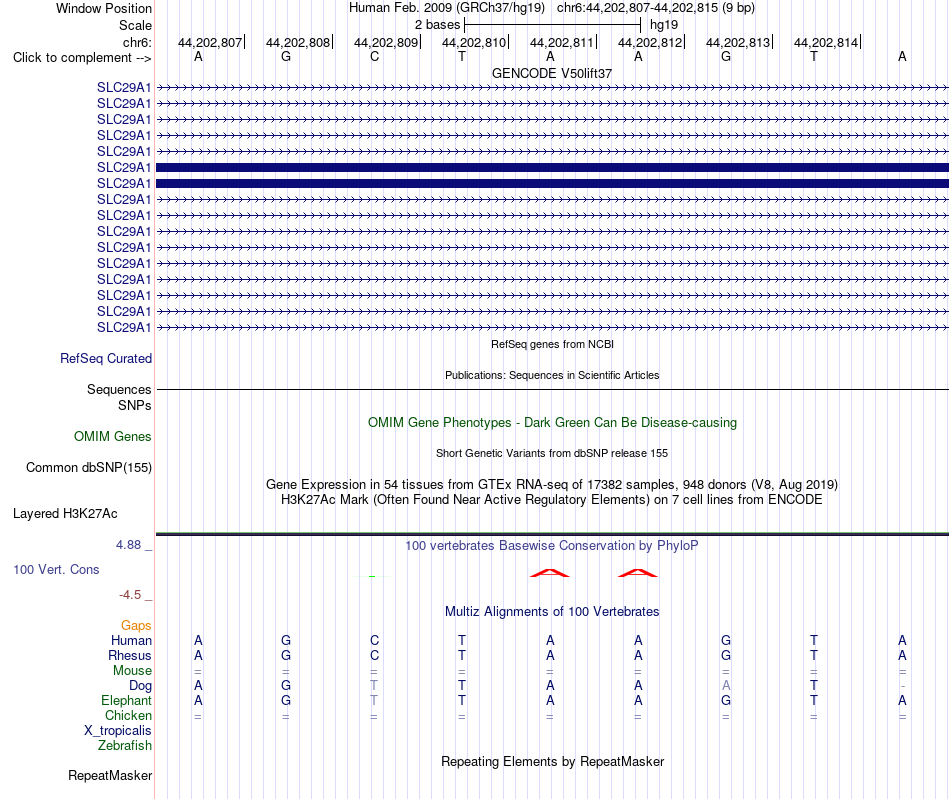This screenshot has height=799, width=950.
Task: Click the '100 Vert. Cons' track label
Action: (56, 569)
